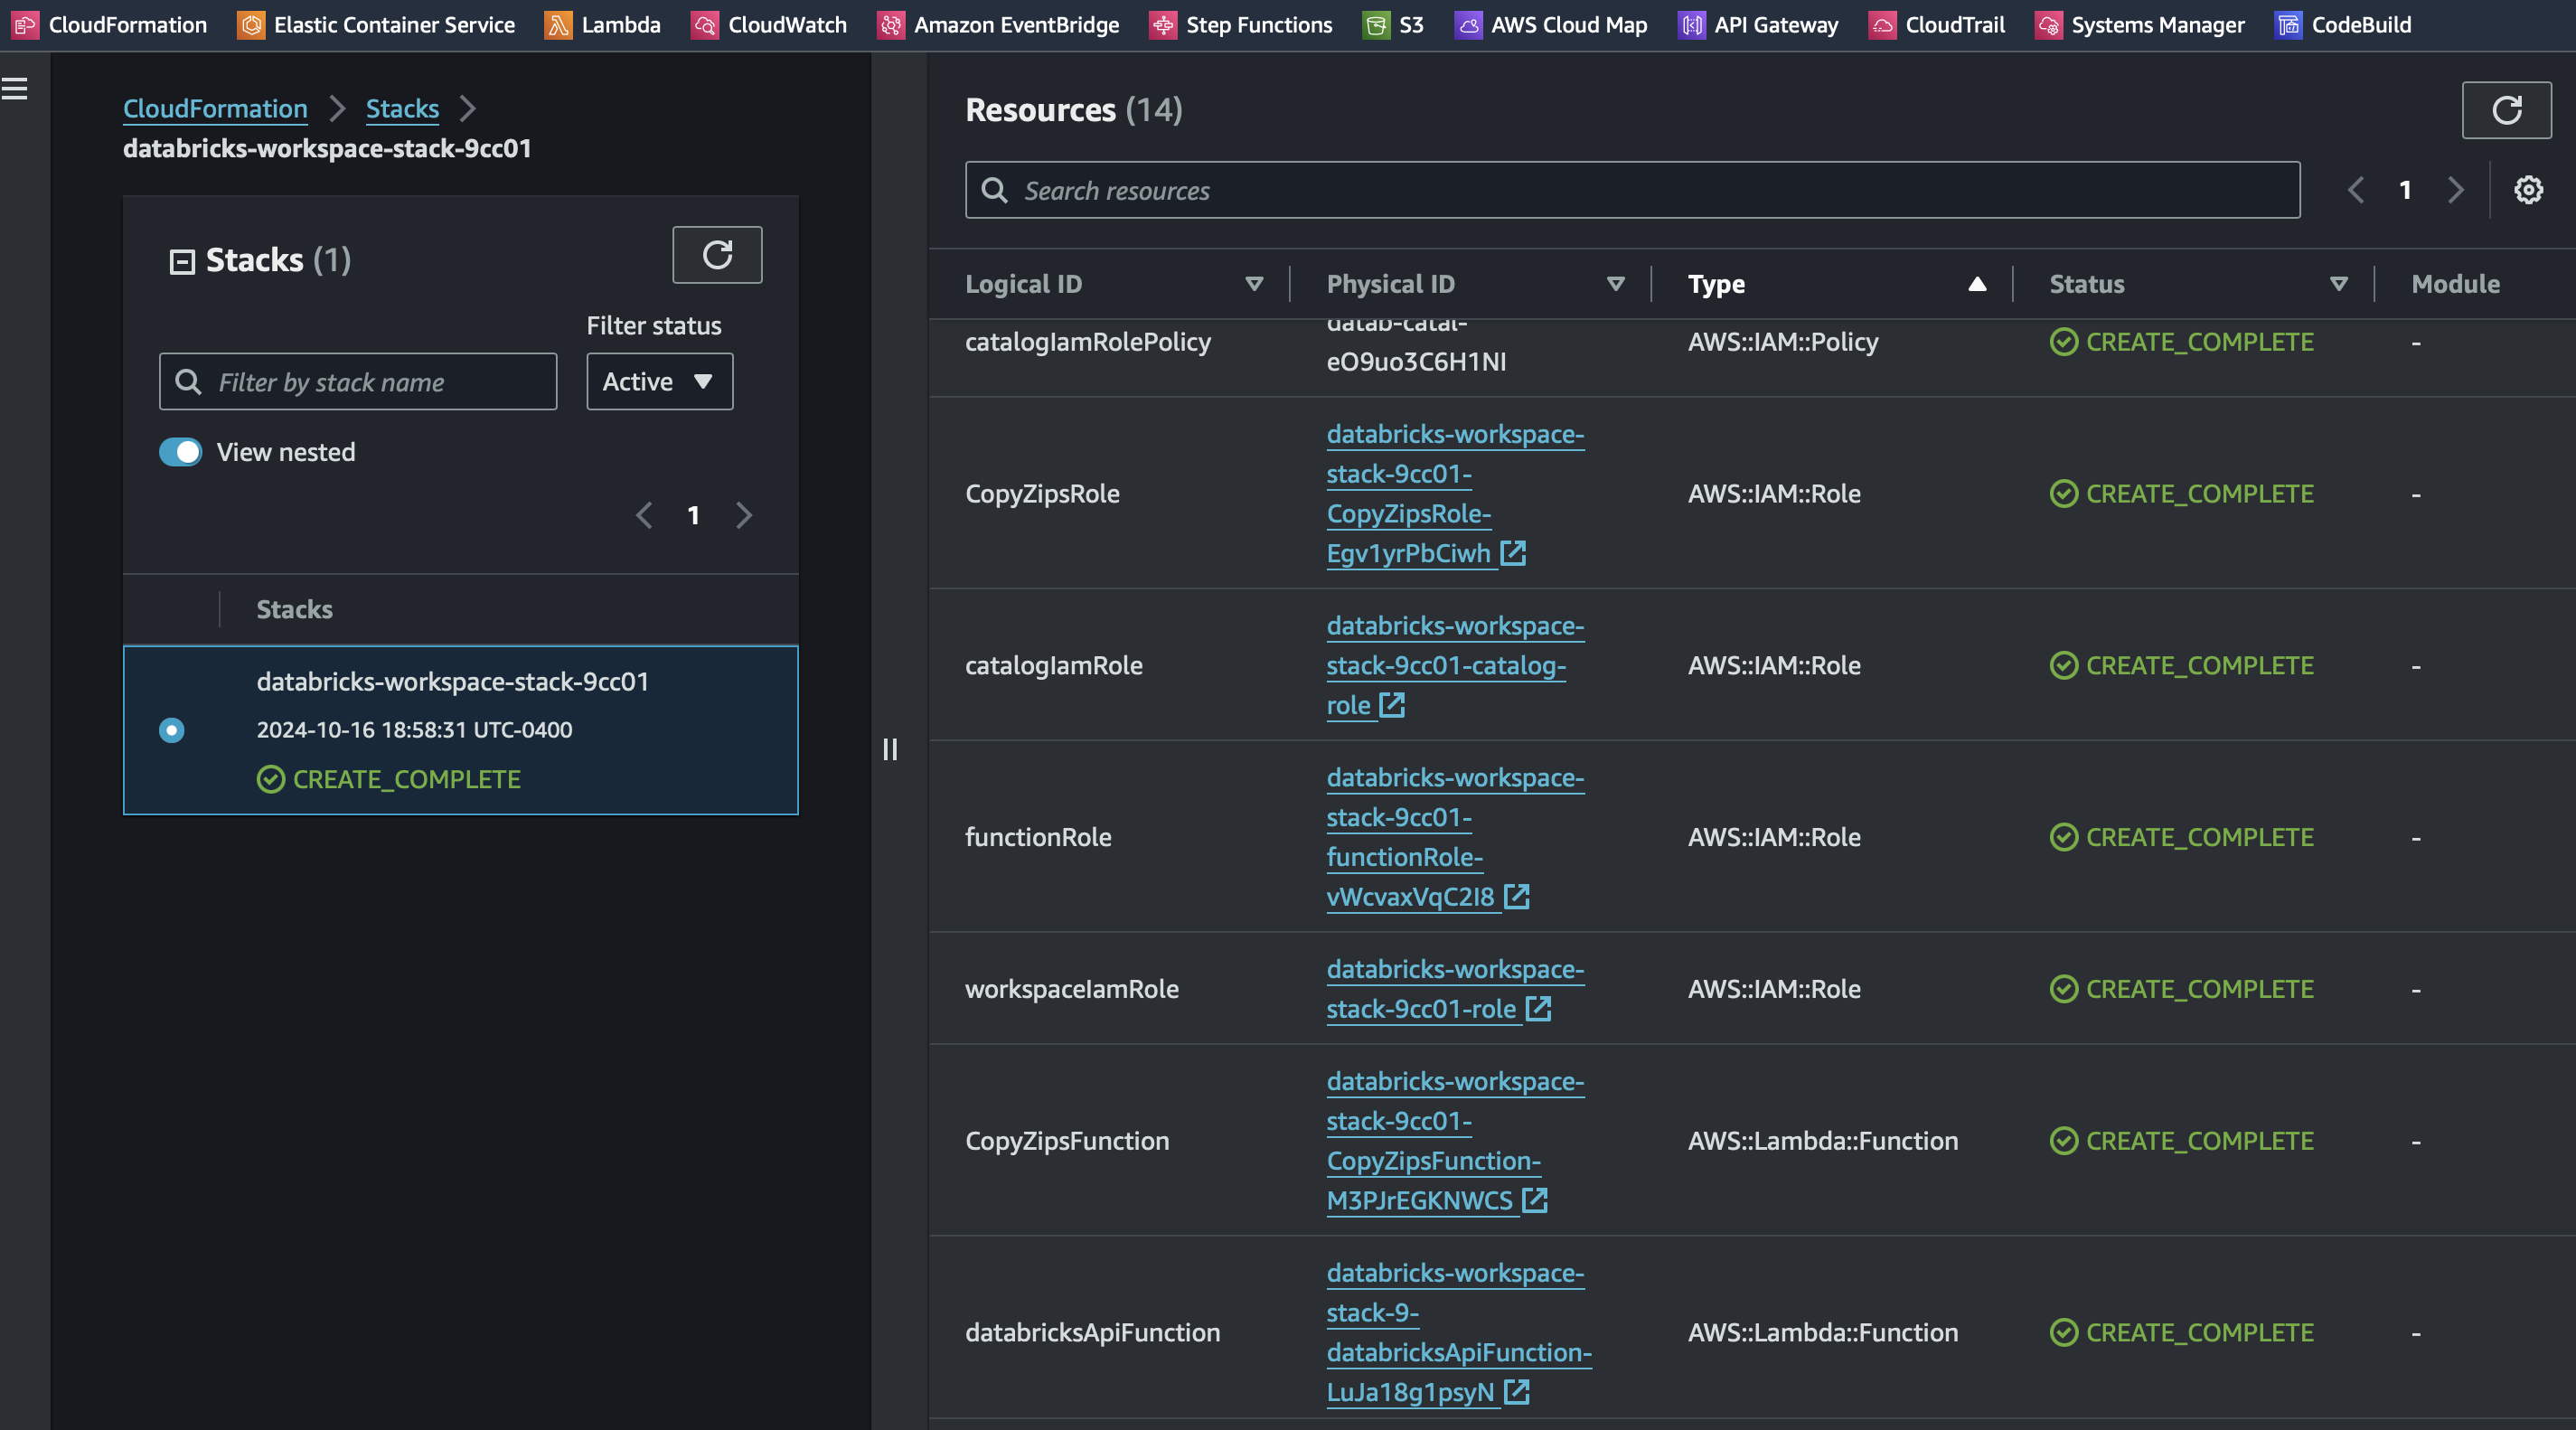
Task: Open CloudFormation service shortcut in top bar
Action: click(110, 25)
